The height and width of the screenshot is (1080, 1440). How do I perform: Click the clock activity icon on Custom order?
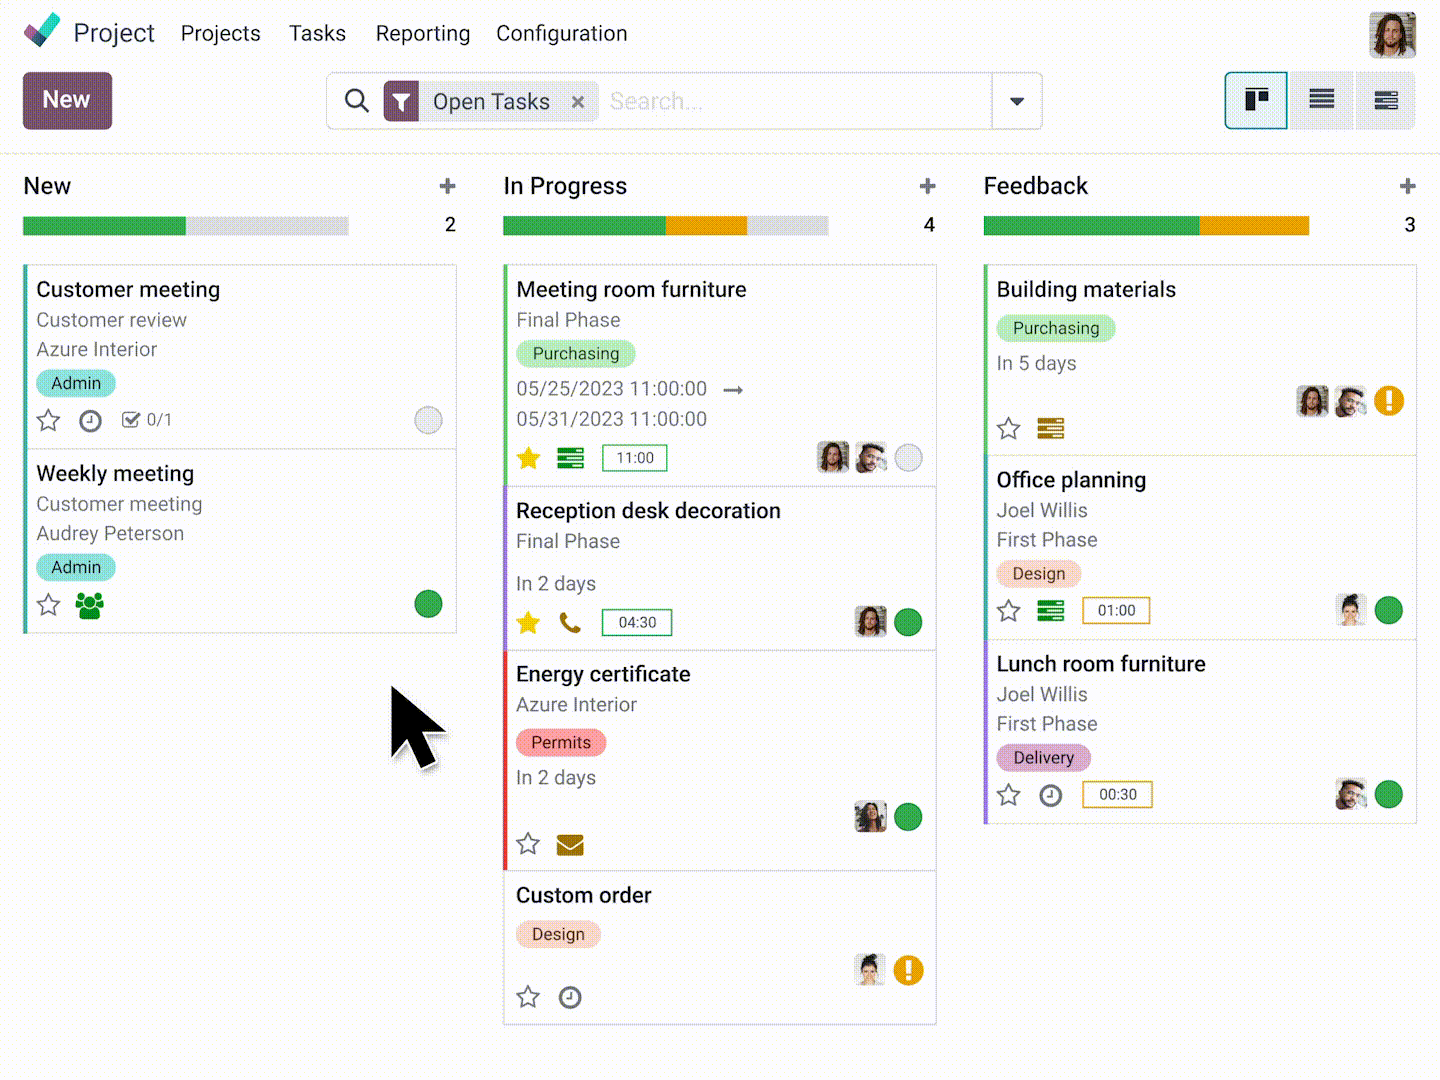click(570, 997)
